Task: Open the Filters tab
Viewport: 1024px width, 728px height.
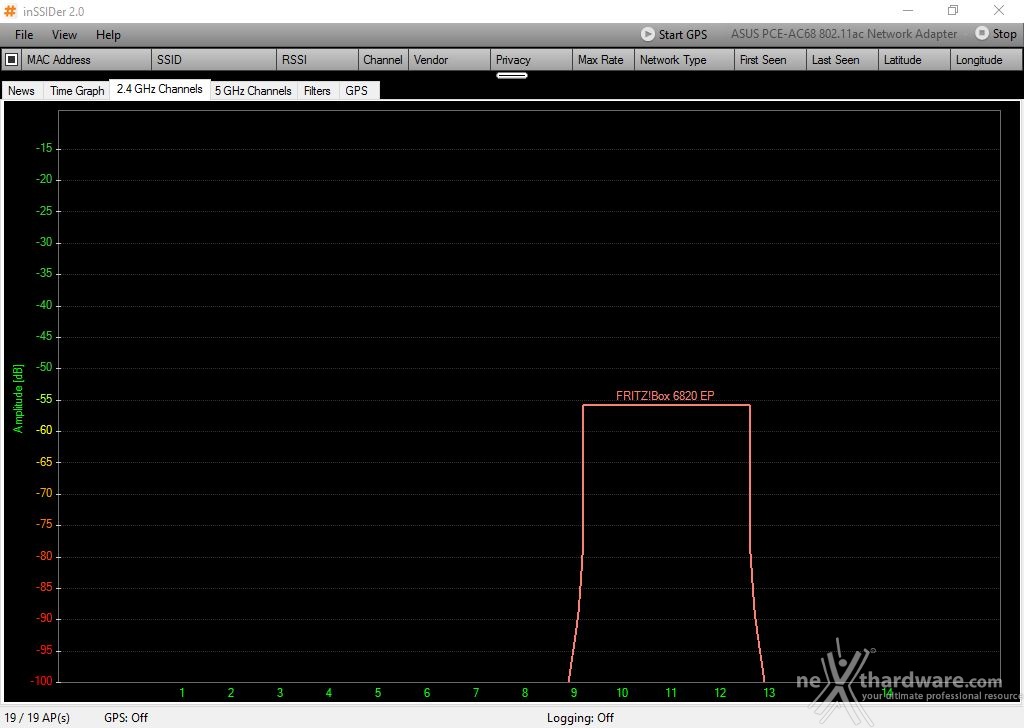Action: (317, 91)
